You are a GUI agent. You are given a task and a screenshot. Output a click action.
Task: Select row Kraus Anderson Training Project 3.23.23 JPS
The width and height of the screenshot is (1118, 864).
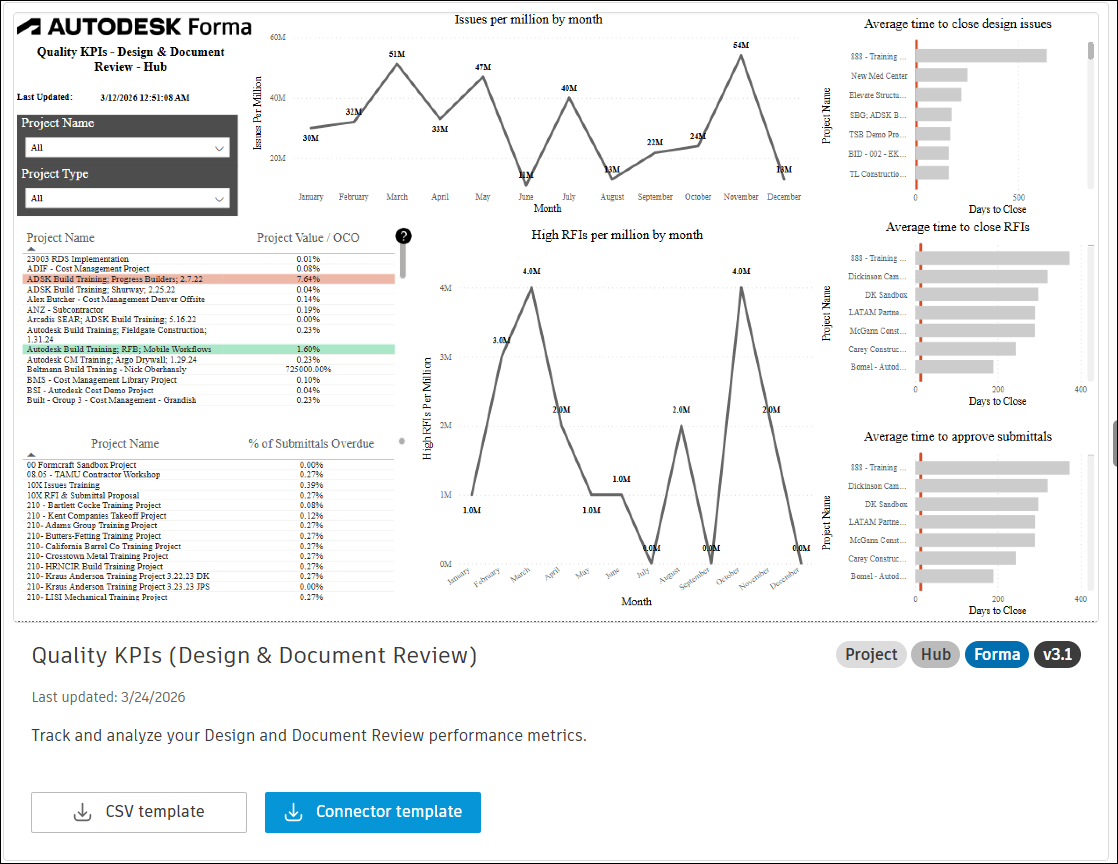[x=209, y=587]
